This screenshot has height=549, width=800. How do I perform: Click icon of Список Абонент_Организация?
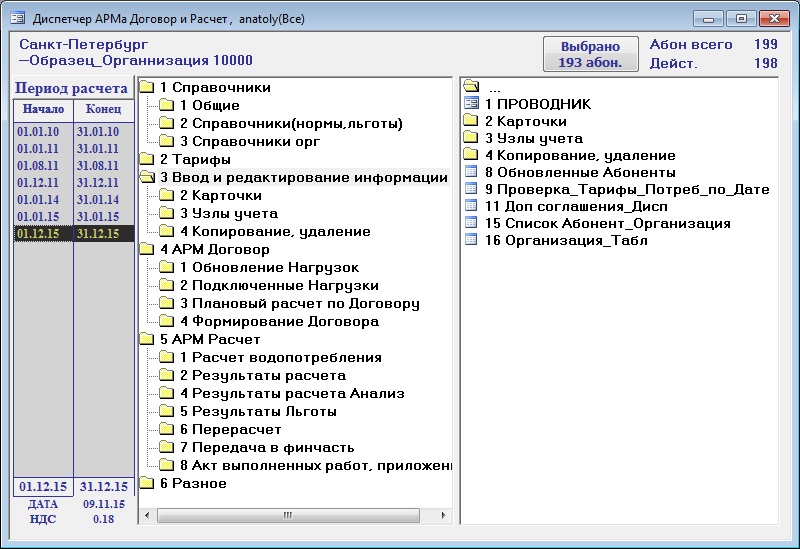[x=472, y=223]
